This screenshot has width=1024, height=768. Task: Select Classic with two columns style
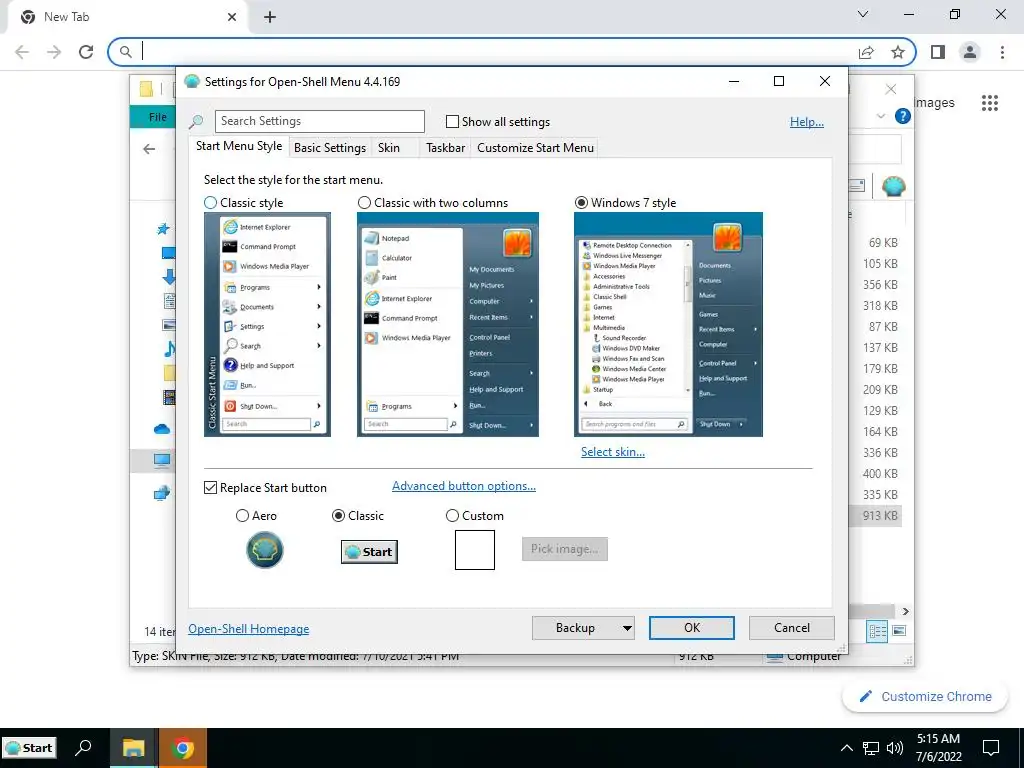tap(364, 202)
